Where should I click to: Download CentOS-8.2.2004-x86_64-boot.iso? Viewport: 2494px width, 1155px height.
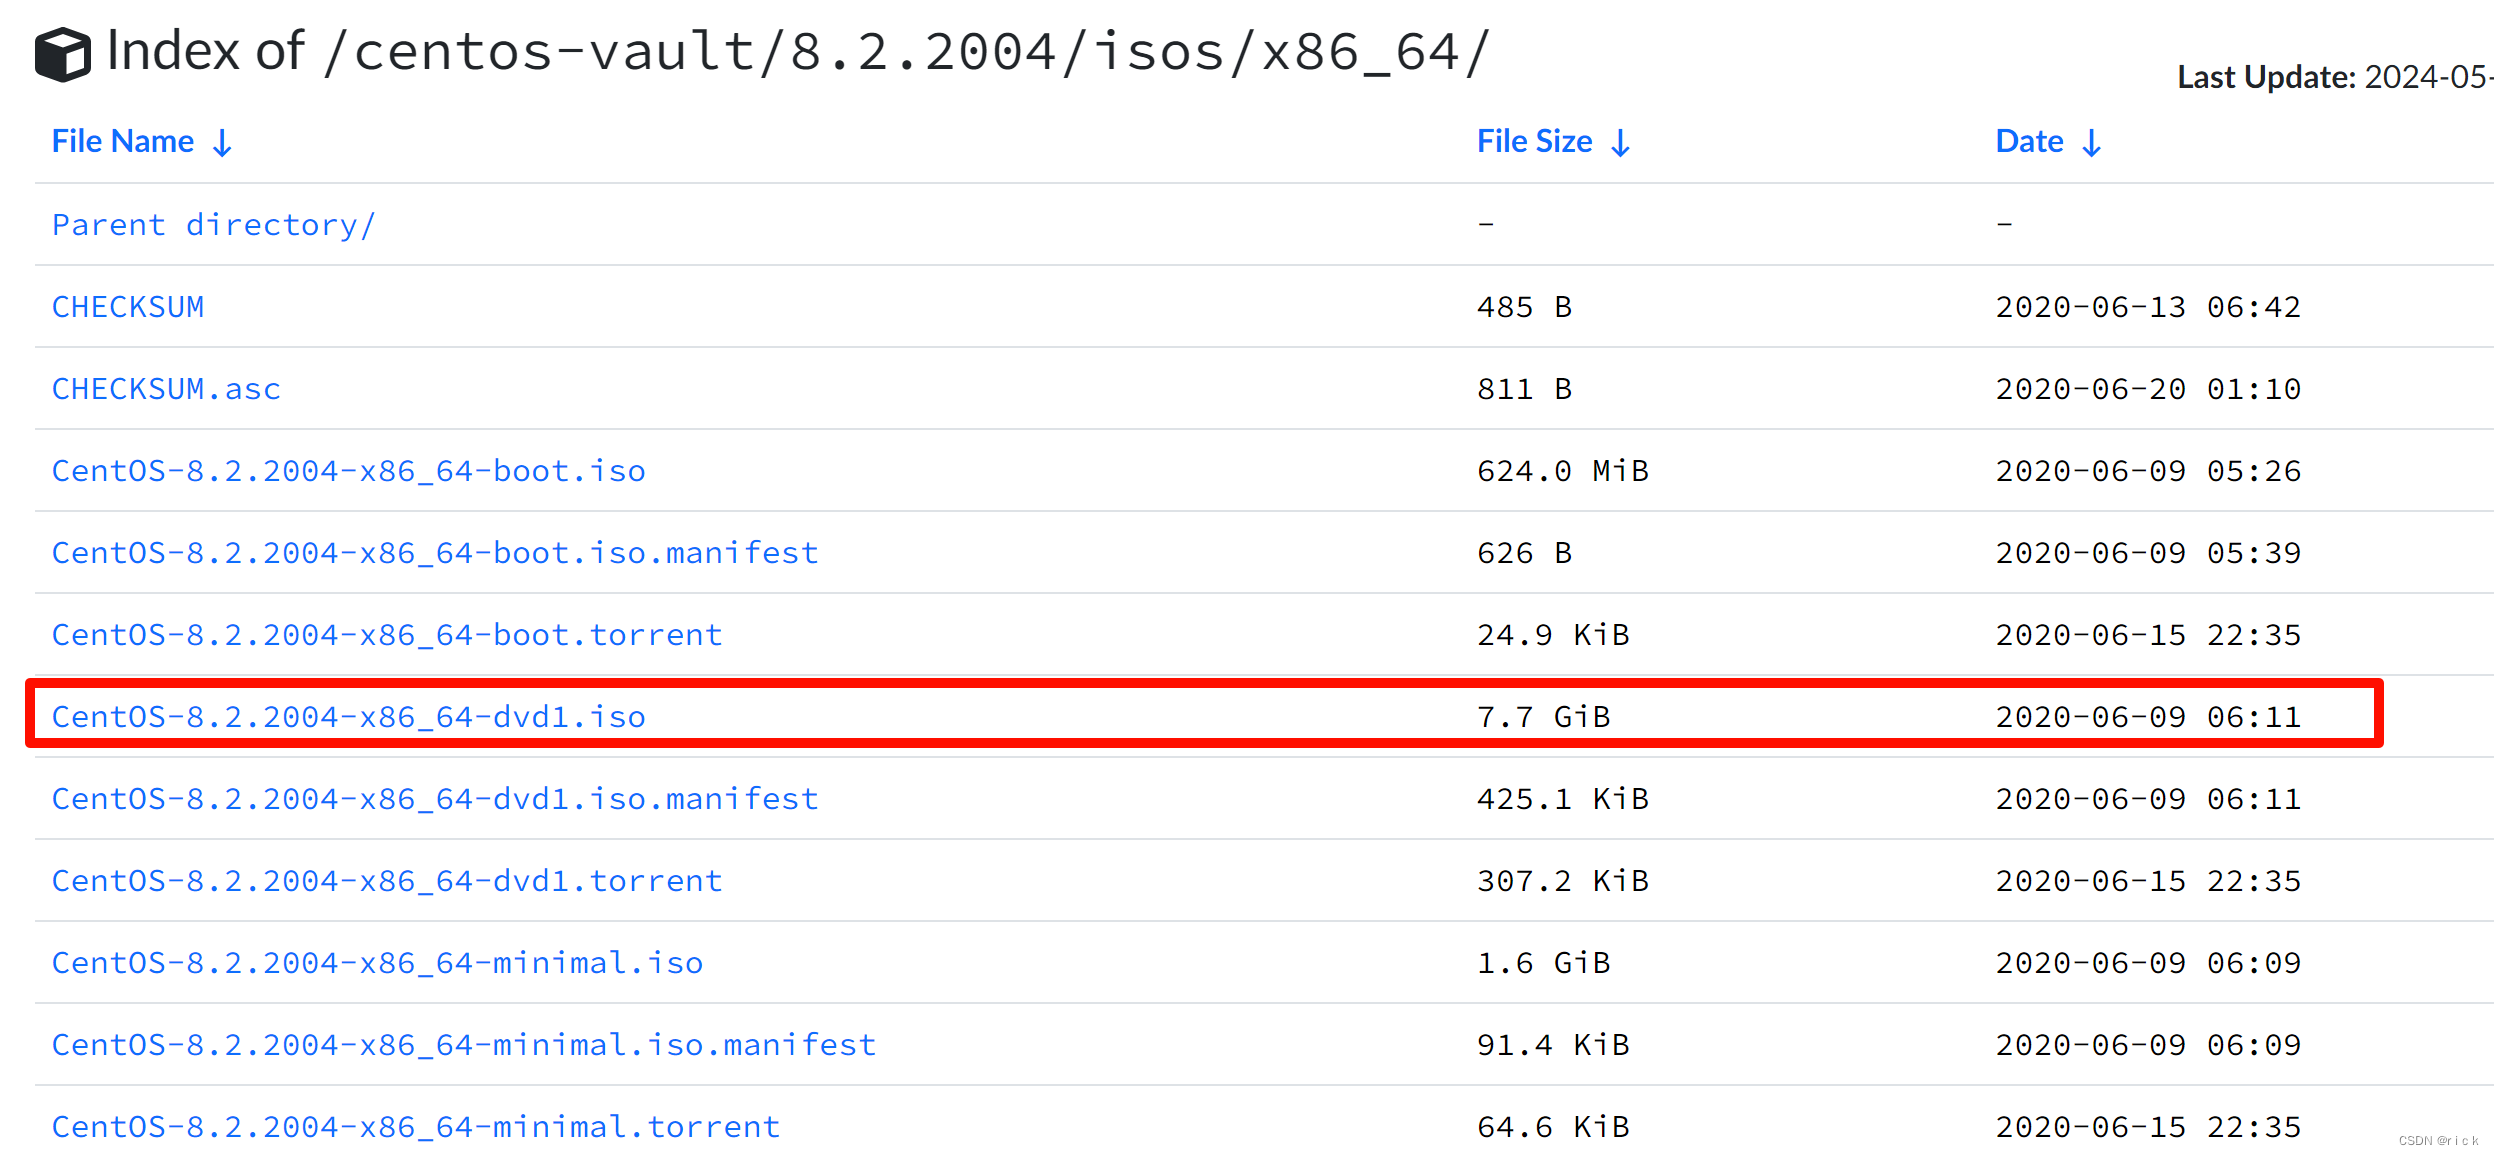(x=349, y=471)
